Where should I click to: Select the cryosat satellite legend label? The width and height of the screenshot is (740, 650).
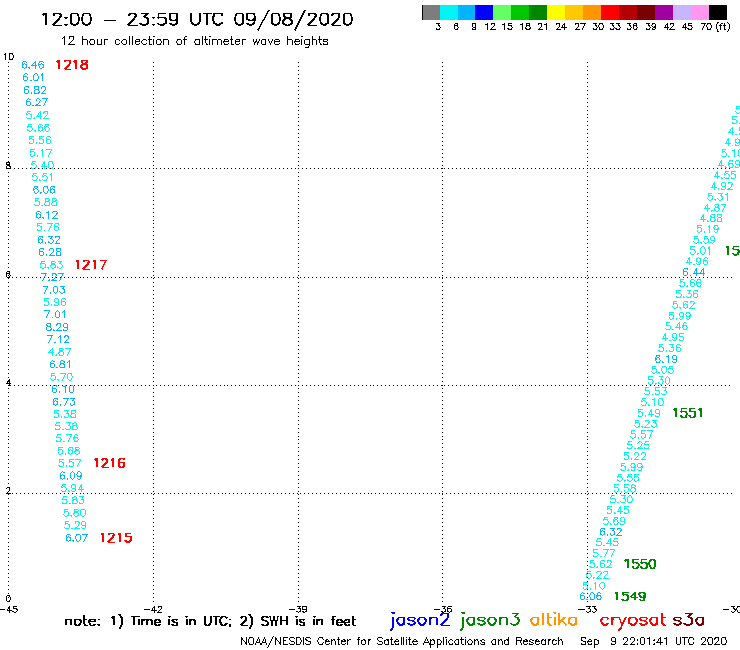(x=632, y=620)
